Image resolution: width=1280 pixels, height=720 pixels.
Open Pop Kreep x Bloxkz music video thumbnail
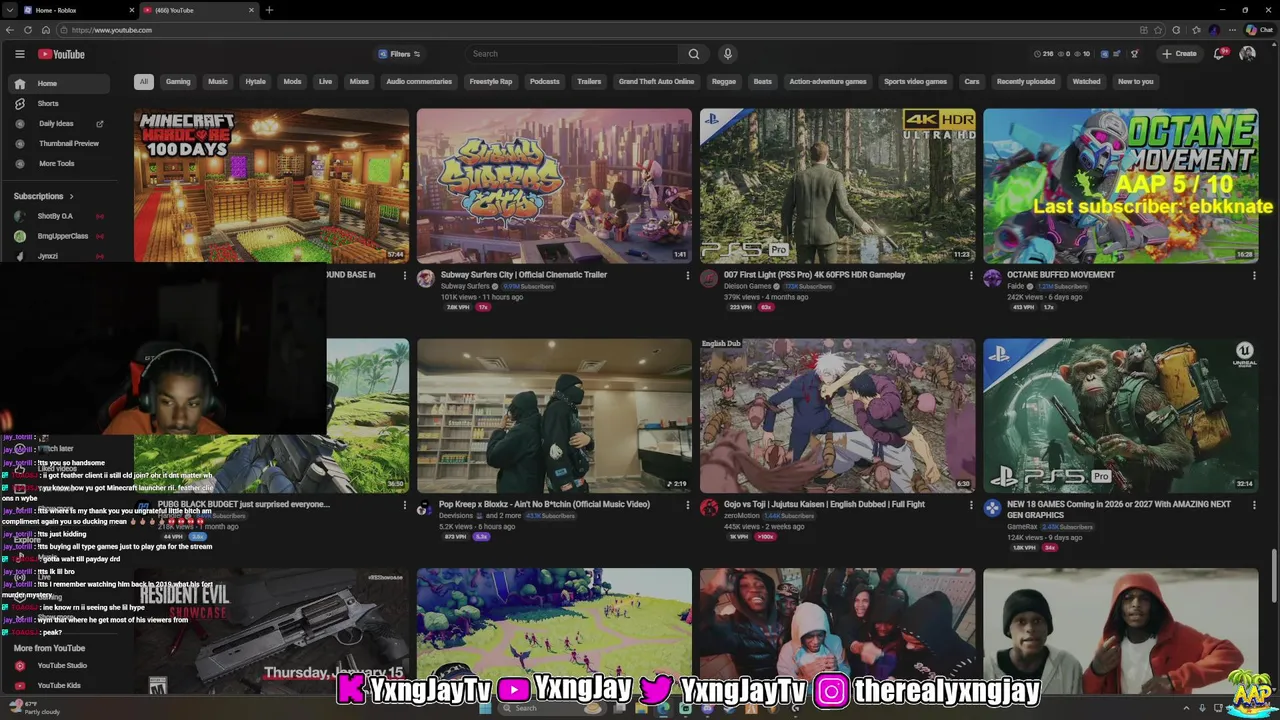point(554,415)
